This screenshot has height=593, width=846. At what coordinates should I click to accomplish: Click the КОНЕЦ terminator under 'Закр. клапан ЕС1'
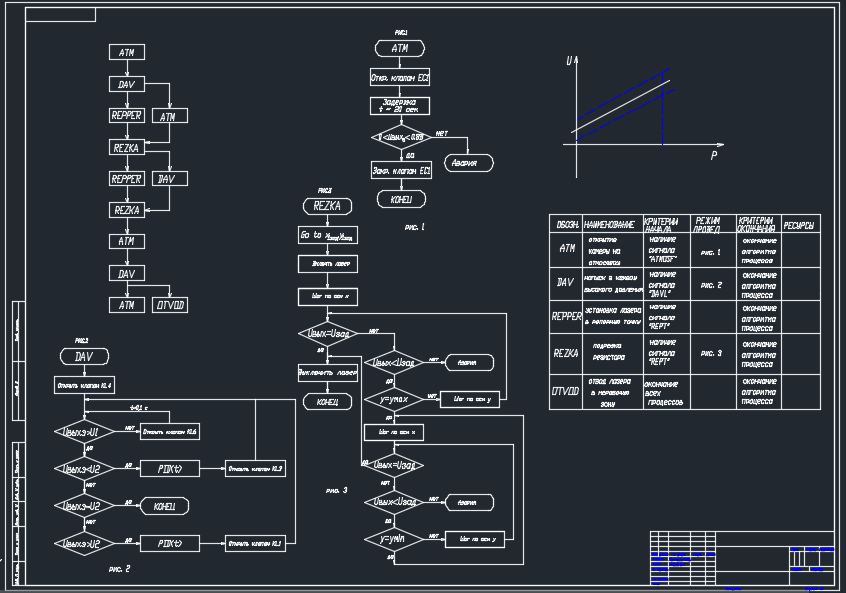[x=401, y=199]
